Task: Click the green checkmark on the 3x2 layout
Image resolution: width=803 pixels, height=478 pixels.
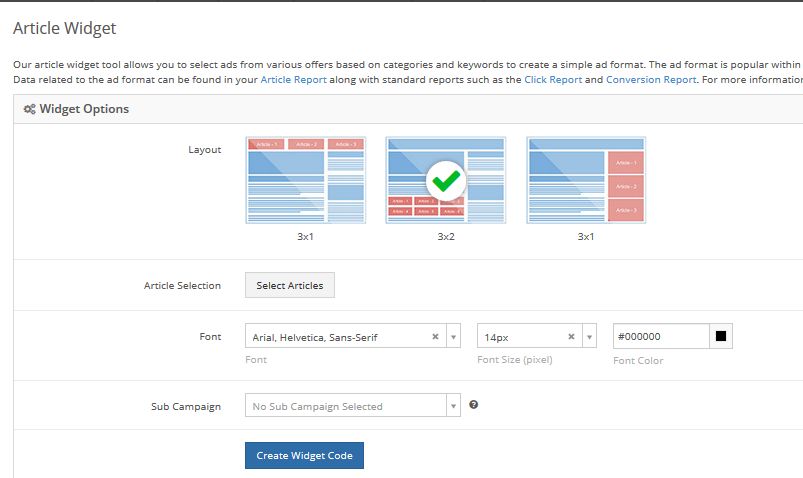Action: [445, 181]
